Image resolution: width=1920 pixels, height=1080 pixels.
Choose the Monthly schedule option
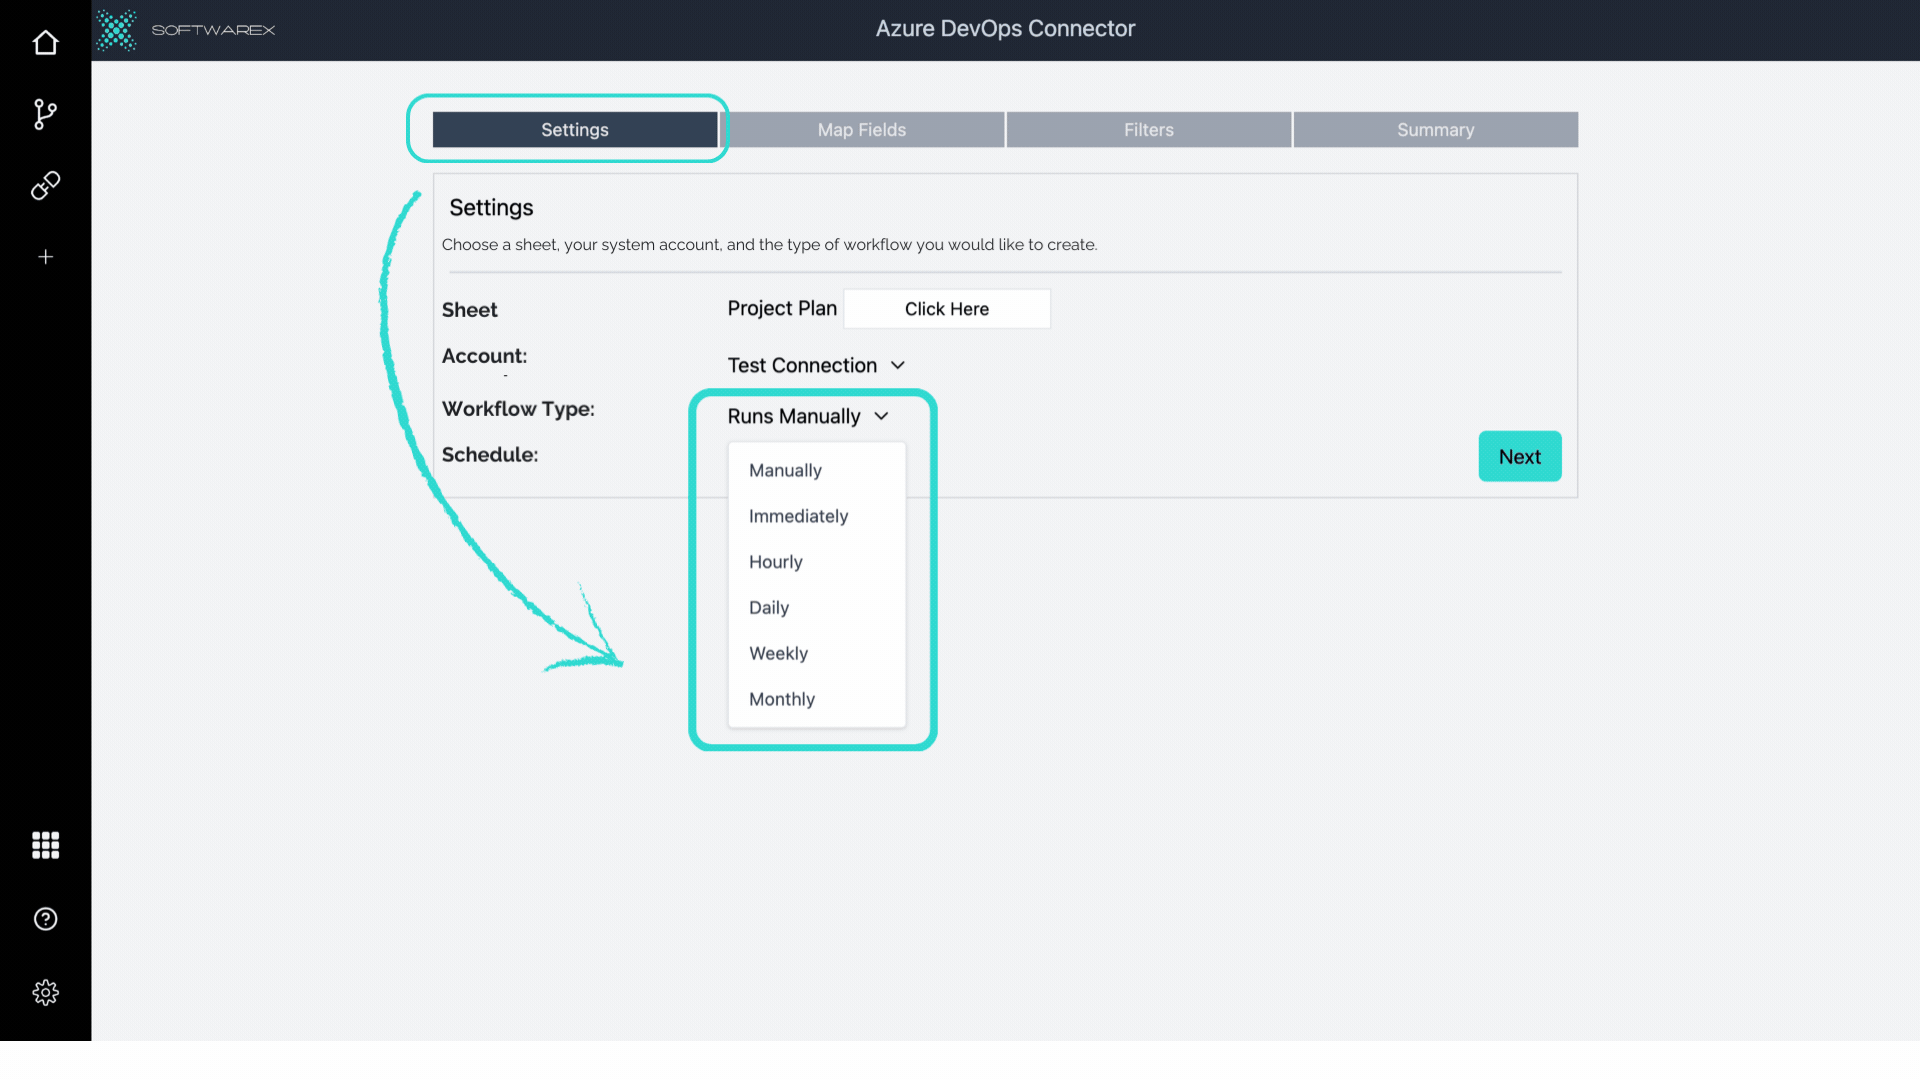coord(817,700)
